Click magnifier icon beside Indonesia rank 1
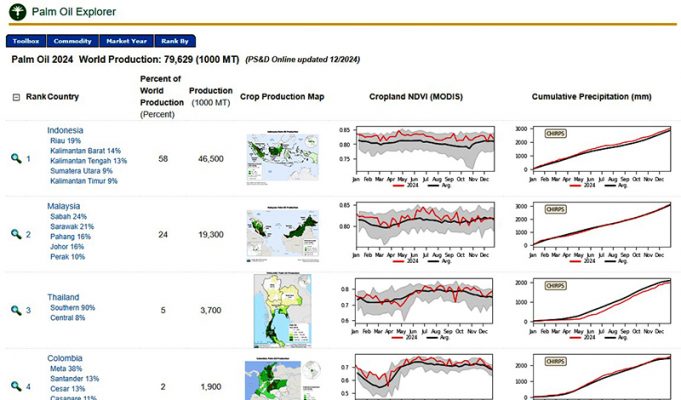This screenshot has width=681, height=400. 16,159
